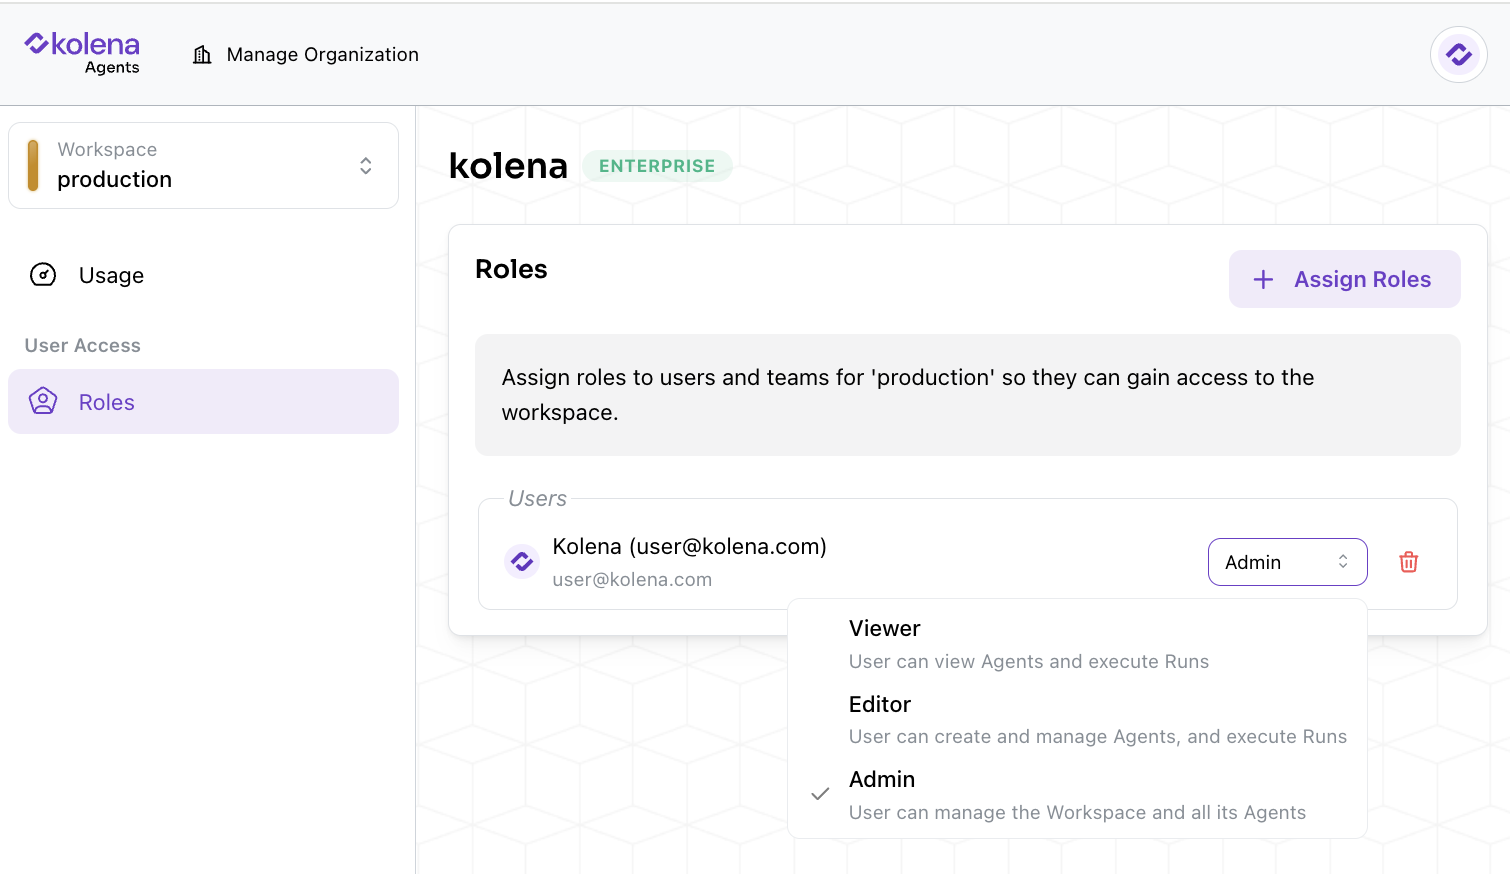Click the workspace selector up-down chevron
This screenshot has width=1510, height=874.
pos(366,166)
